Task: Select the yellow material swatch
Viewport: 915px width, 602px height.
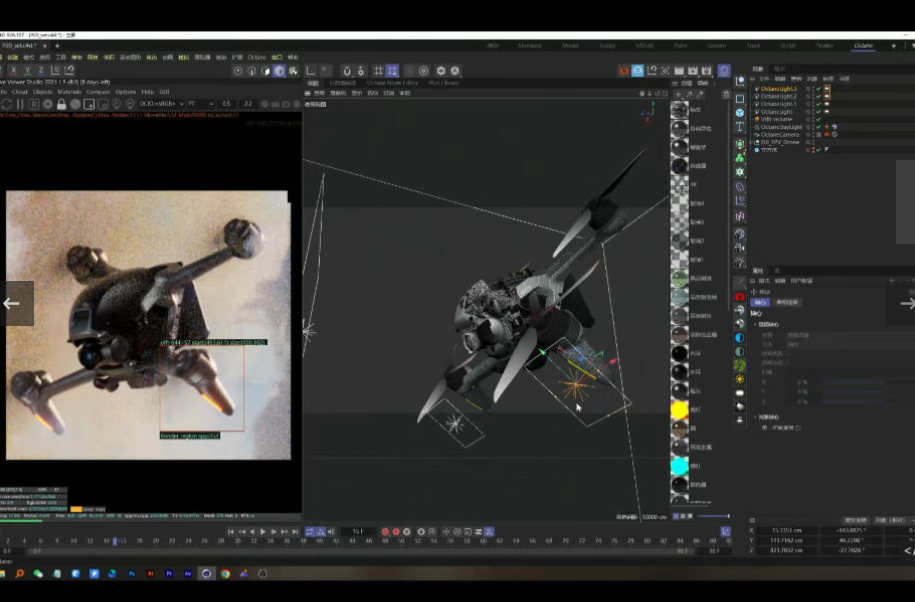Action: 679,410
